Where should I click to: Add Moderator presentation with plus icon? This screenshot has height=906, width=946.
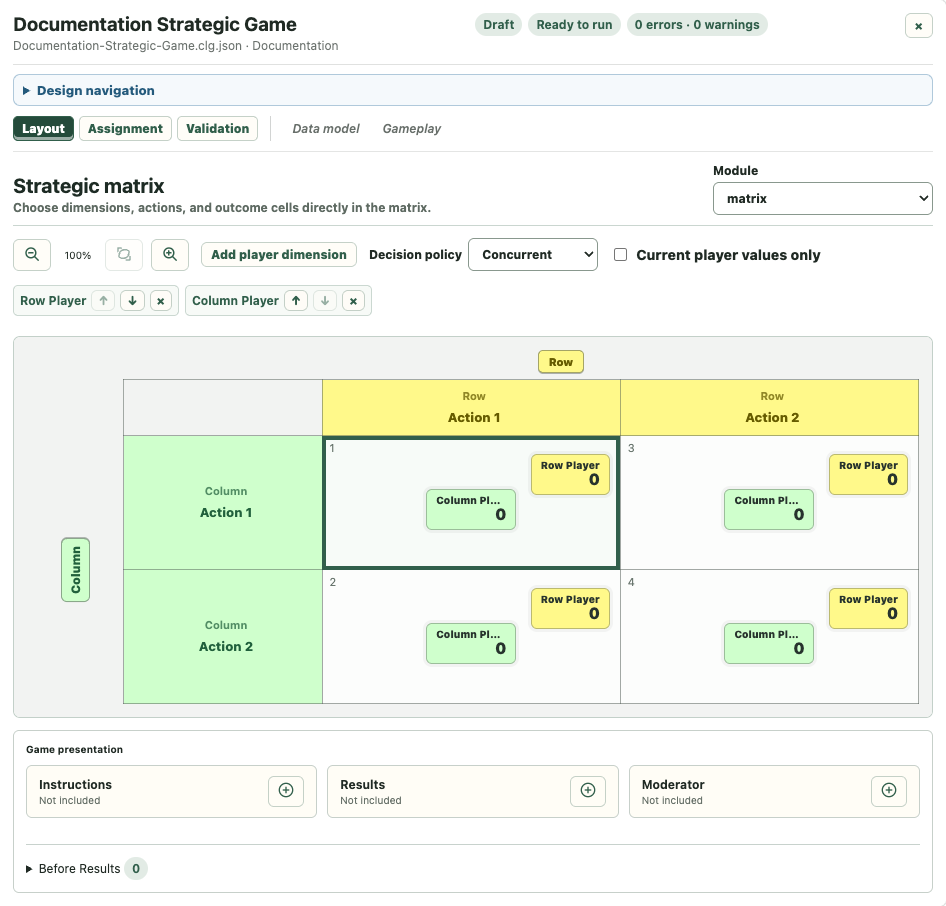click(x=889, y=791)
